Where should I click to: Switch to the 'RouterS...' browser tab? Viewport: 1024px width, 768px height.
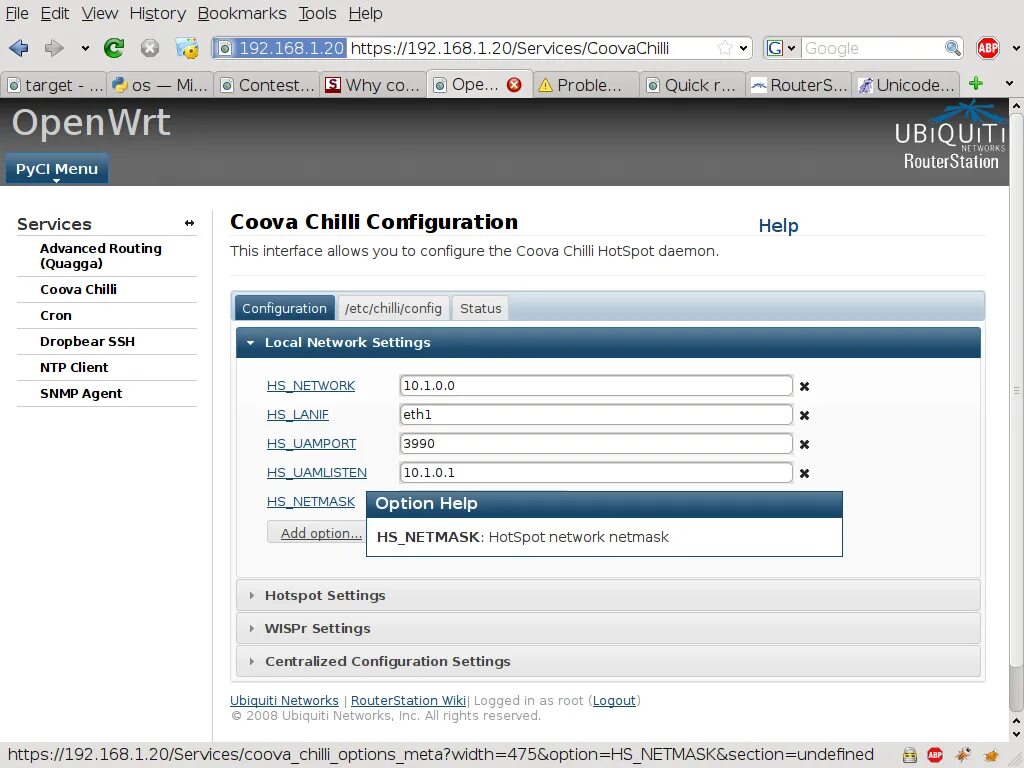[x=799, y=85]
